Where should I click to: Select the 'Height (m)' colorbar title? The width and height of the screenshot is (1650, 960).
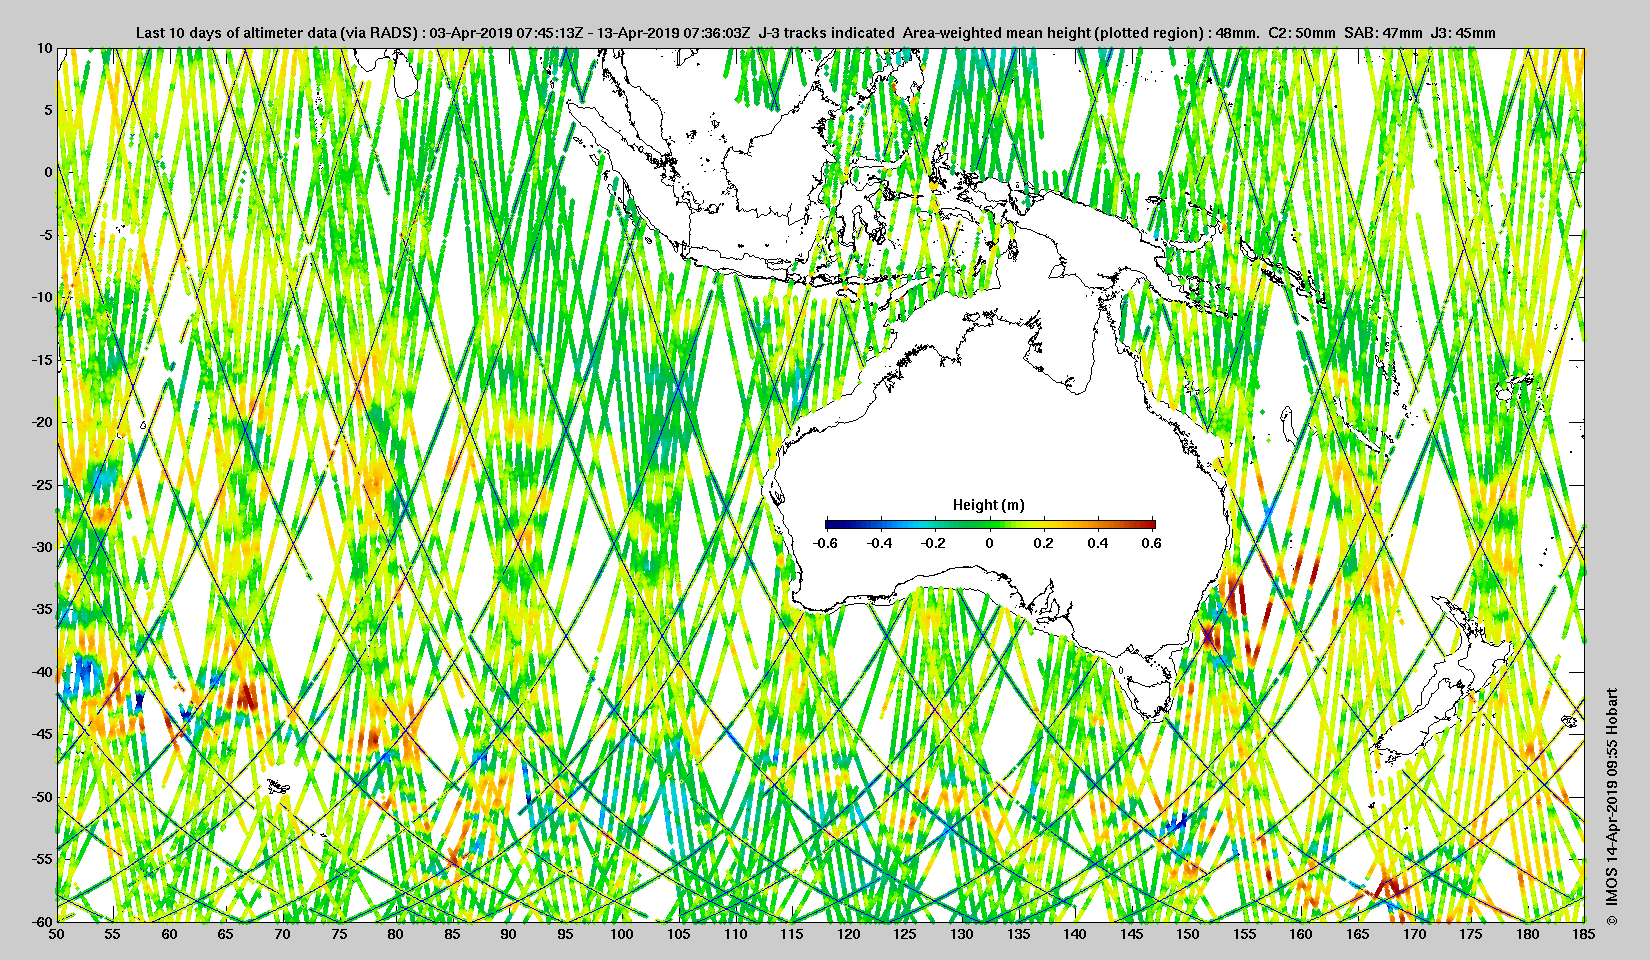(x=988, y=505)
